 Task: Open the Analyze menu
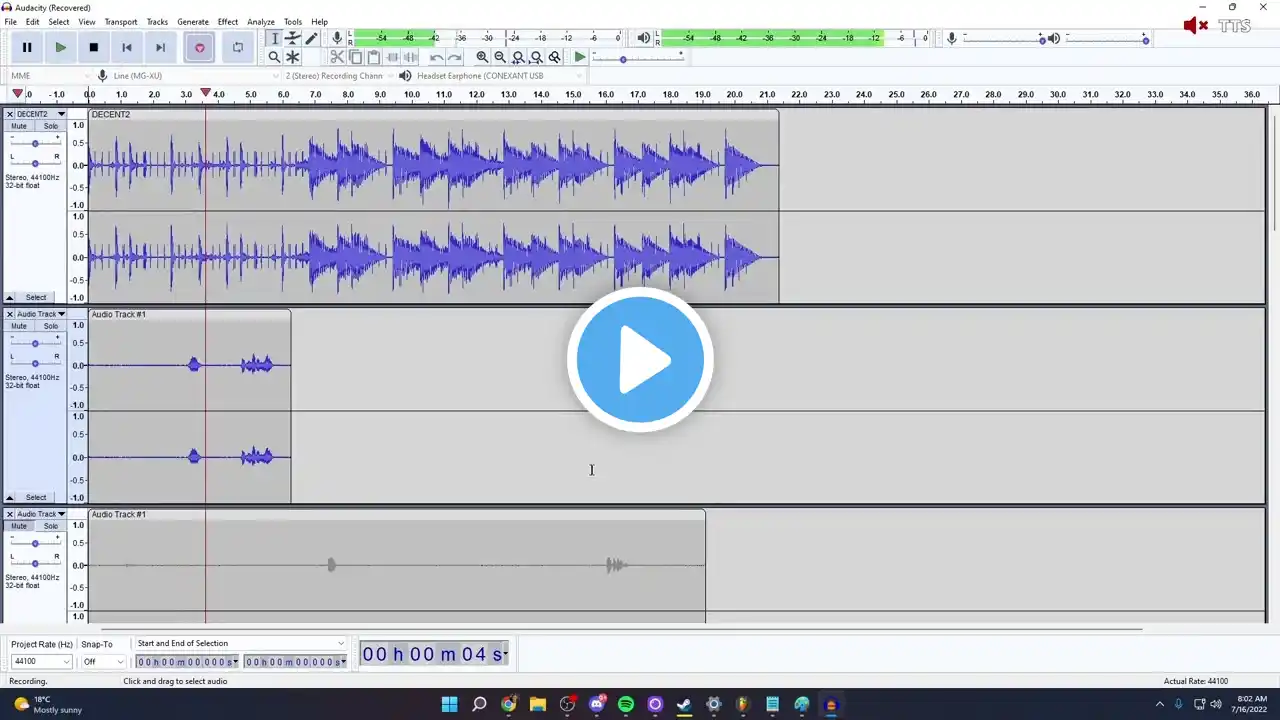(x=261, y=21)
